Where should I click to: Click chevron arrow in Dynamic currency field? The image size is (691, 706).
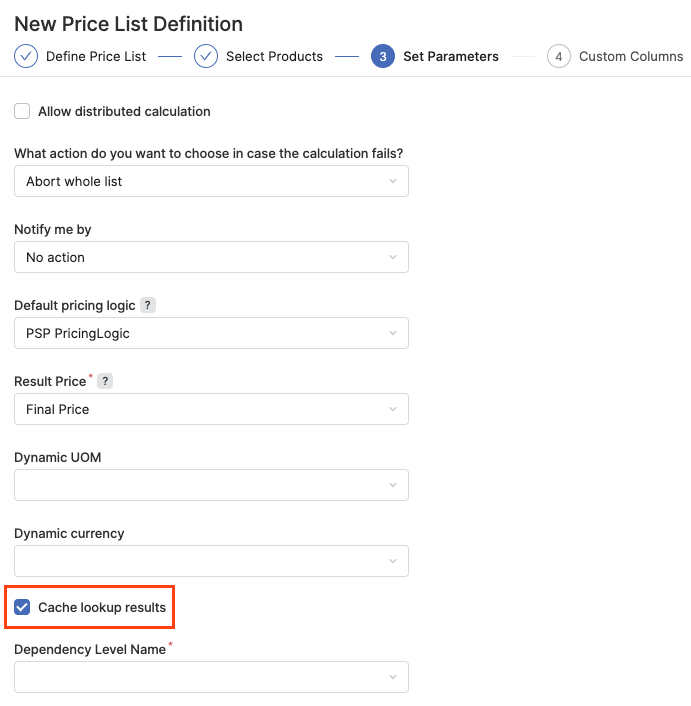click(393, 561)
